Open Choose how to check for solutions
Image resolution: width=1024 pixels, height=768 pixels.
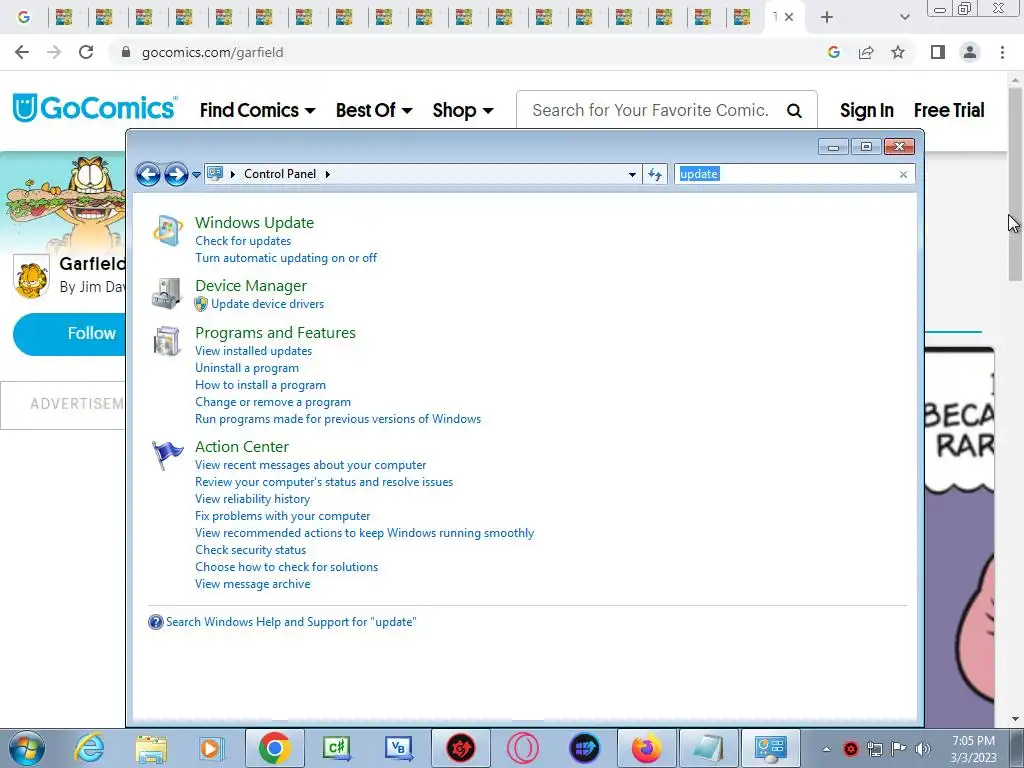tap(287, 567)
